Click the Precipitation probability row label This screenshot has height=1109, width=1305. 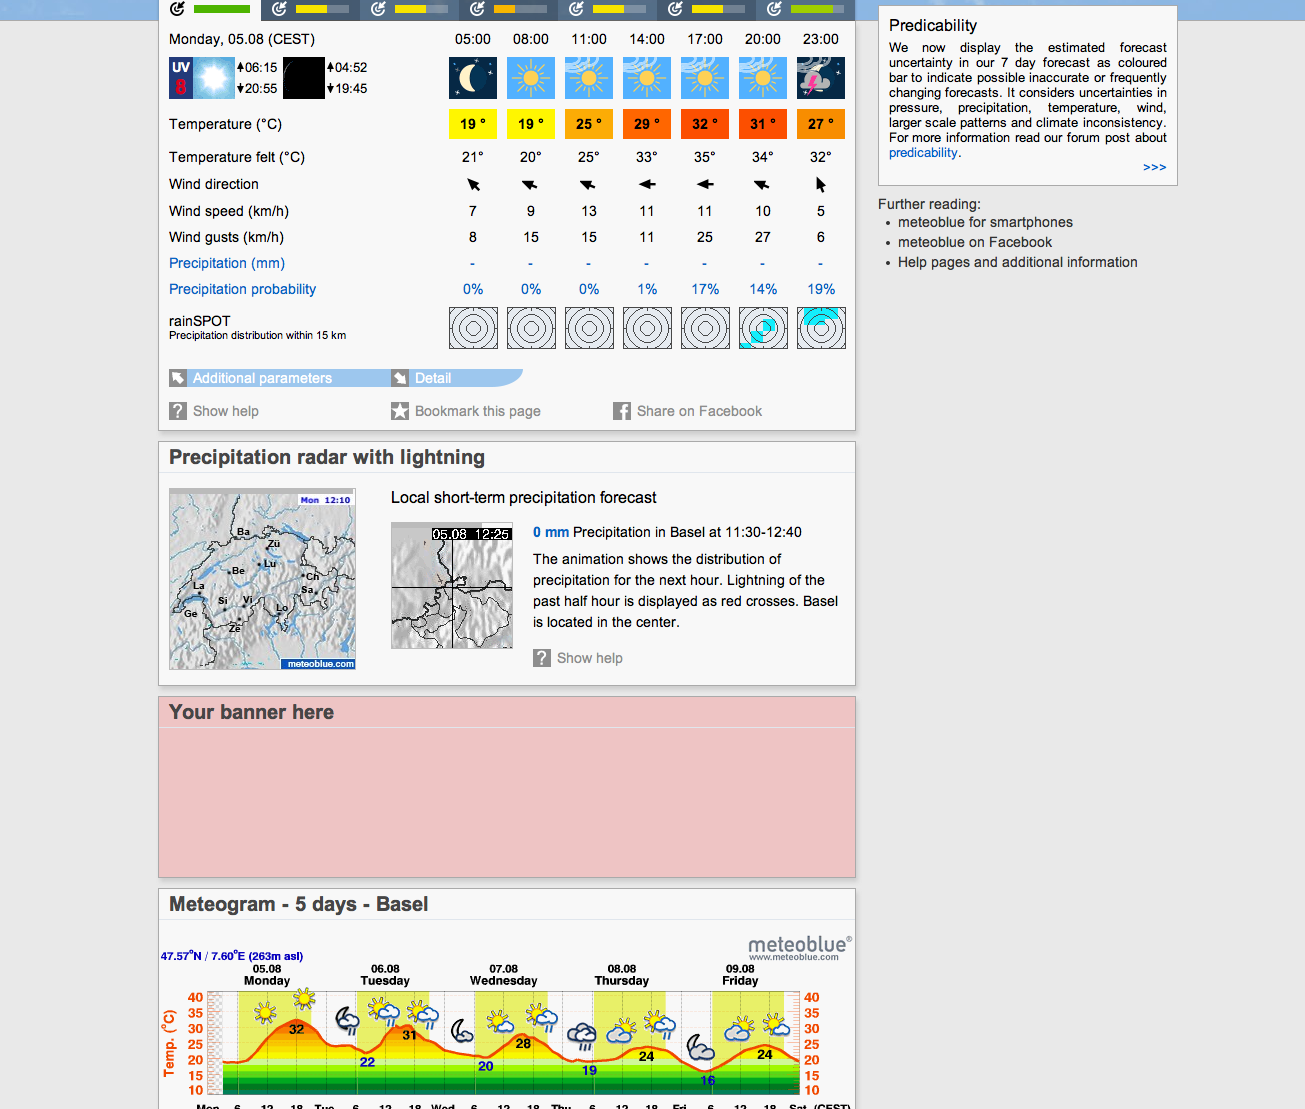coord(242,289)
